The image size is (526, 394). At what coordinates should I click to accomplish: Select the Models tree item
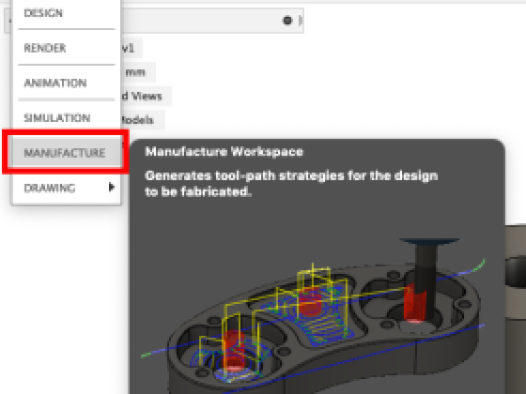[x=142, y=120]
